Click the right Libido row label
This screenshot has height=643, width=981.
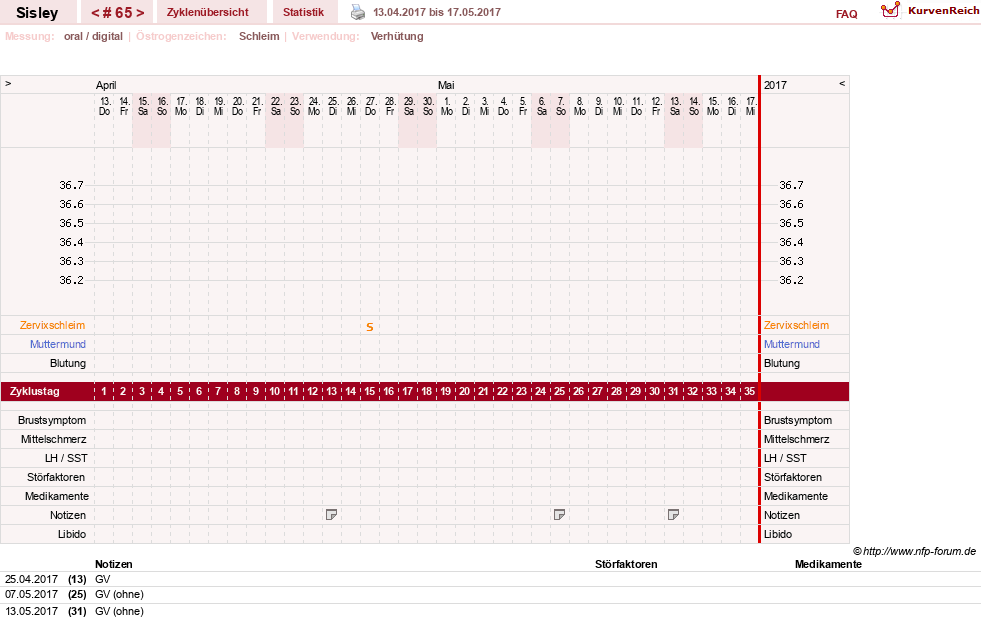pos(778,534)
